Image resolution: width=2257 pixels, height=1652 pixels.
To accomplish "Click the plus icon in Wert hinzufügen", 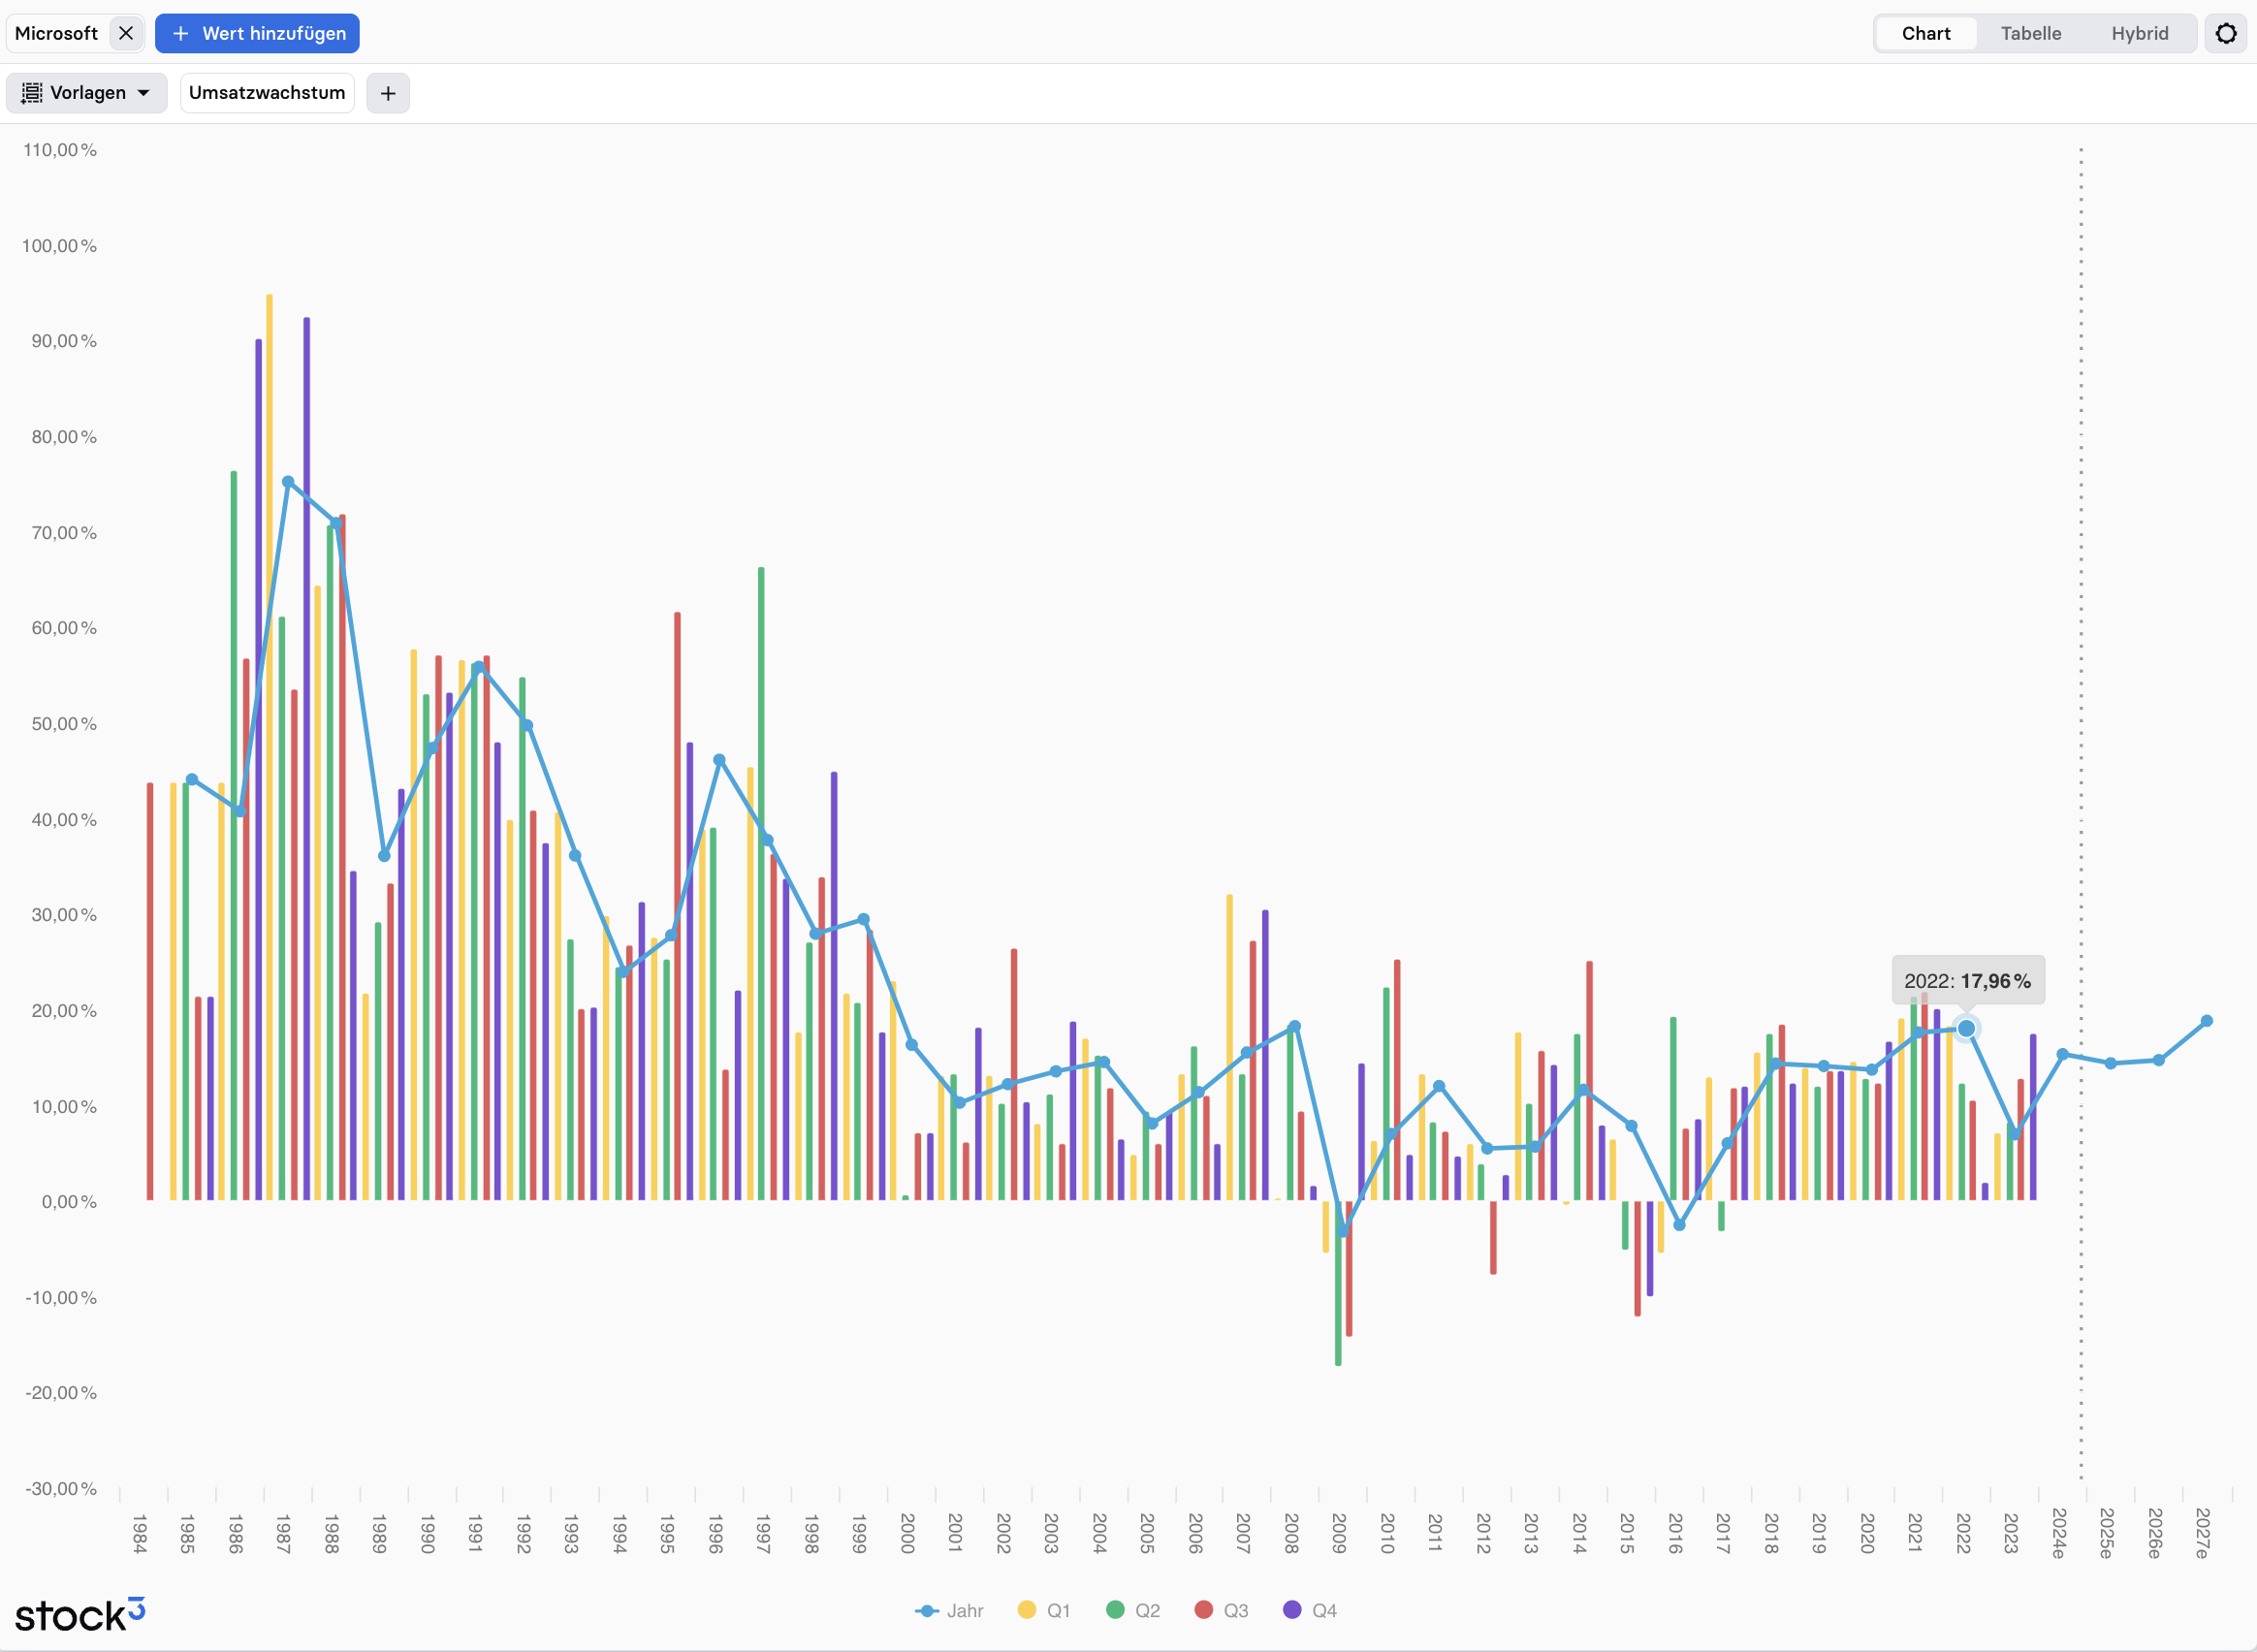I will [x=181, y=33].
